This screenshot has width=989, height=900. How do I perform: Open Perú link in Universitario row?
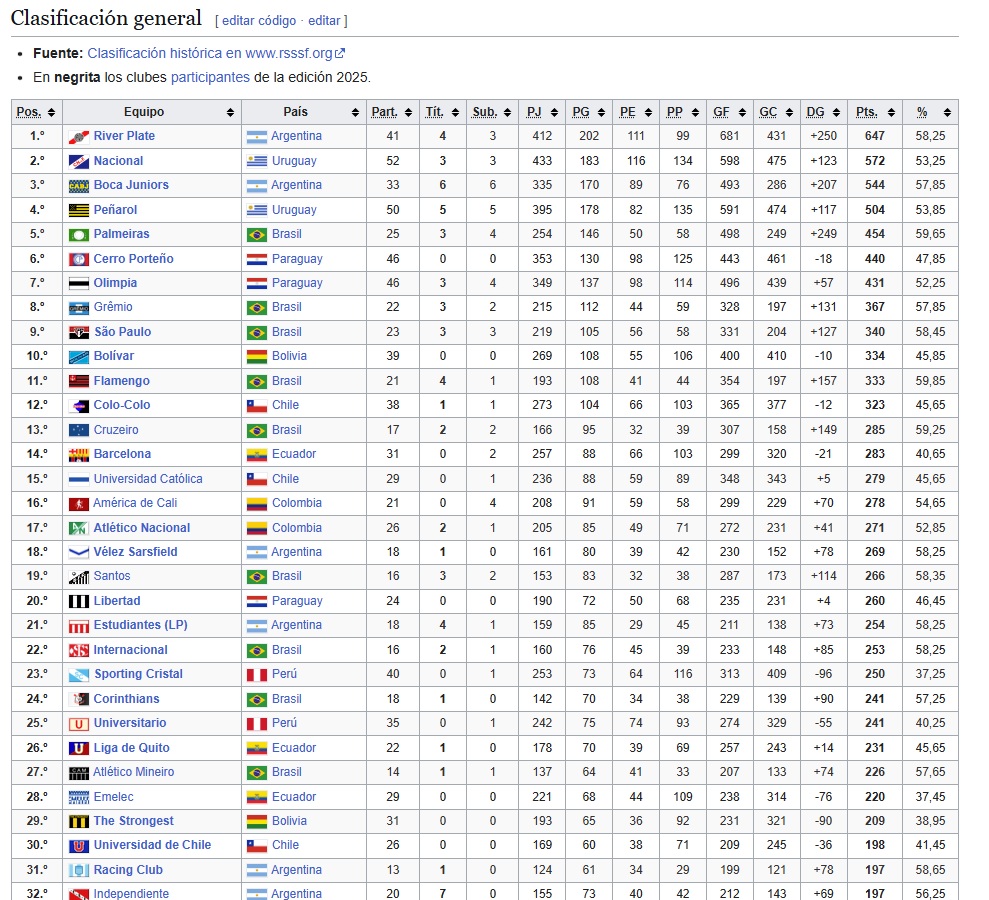284,723
